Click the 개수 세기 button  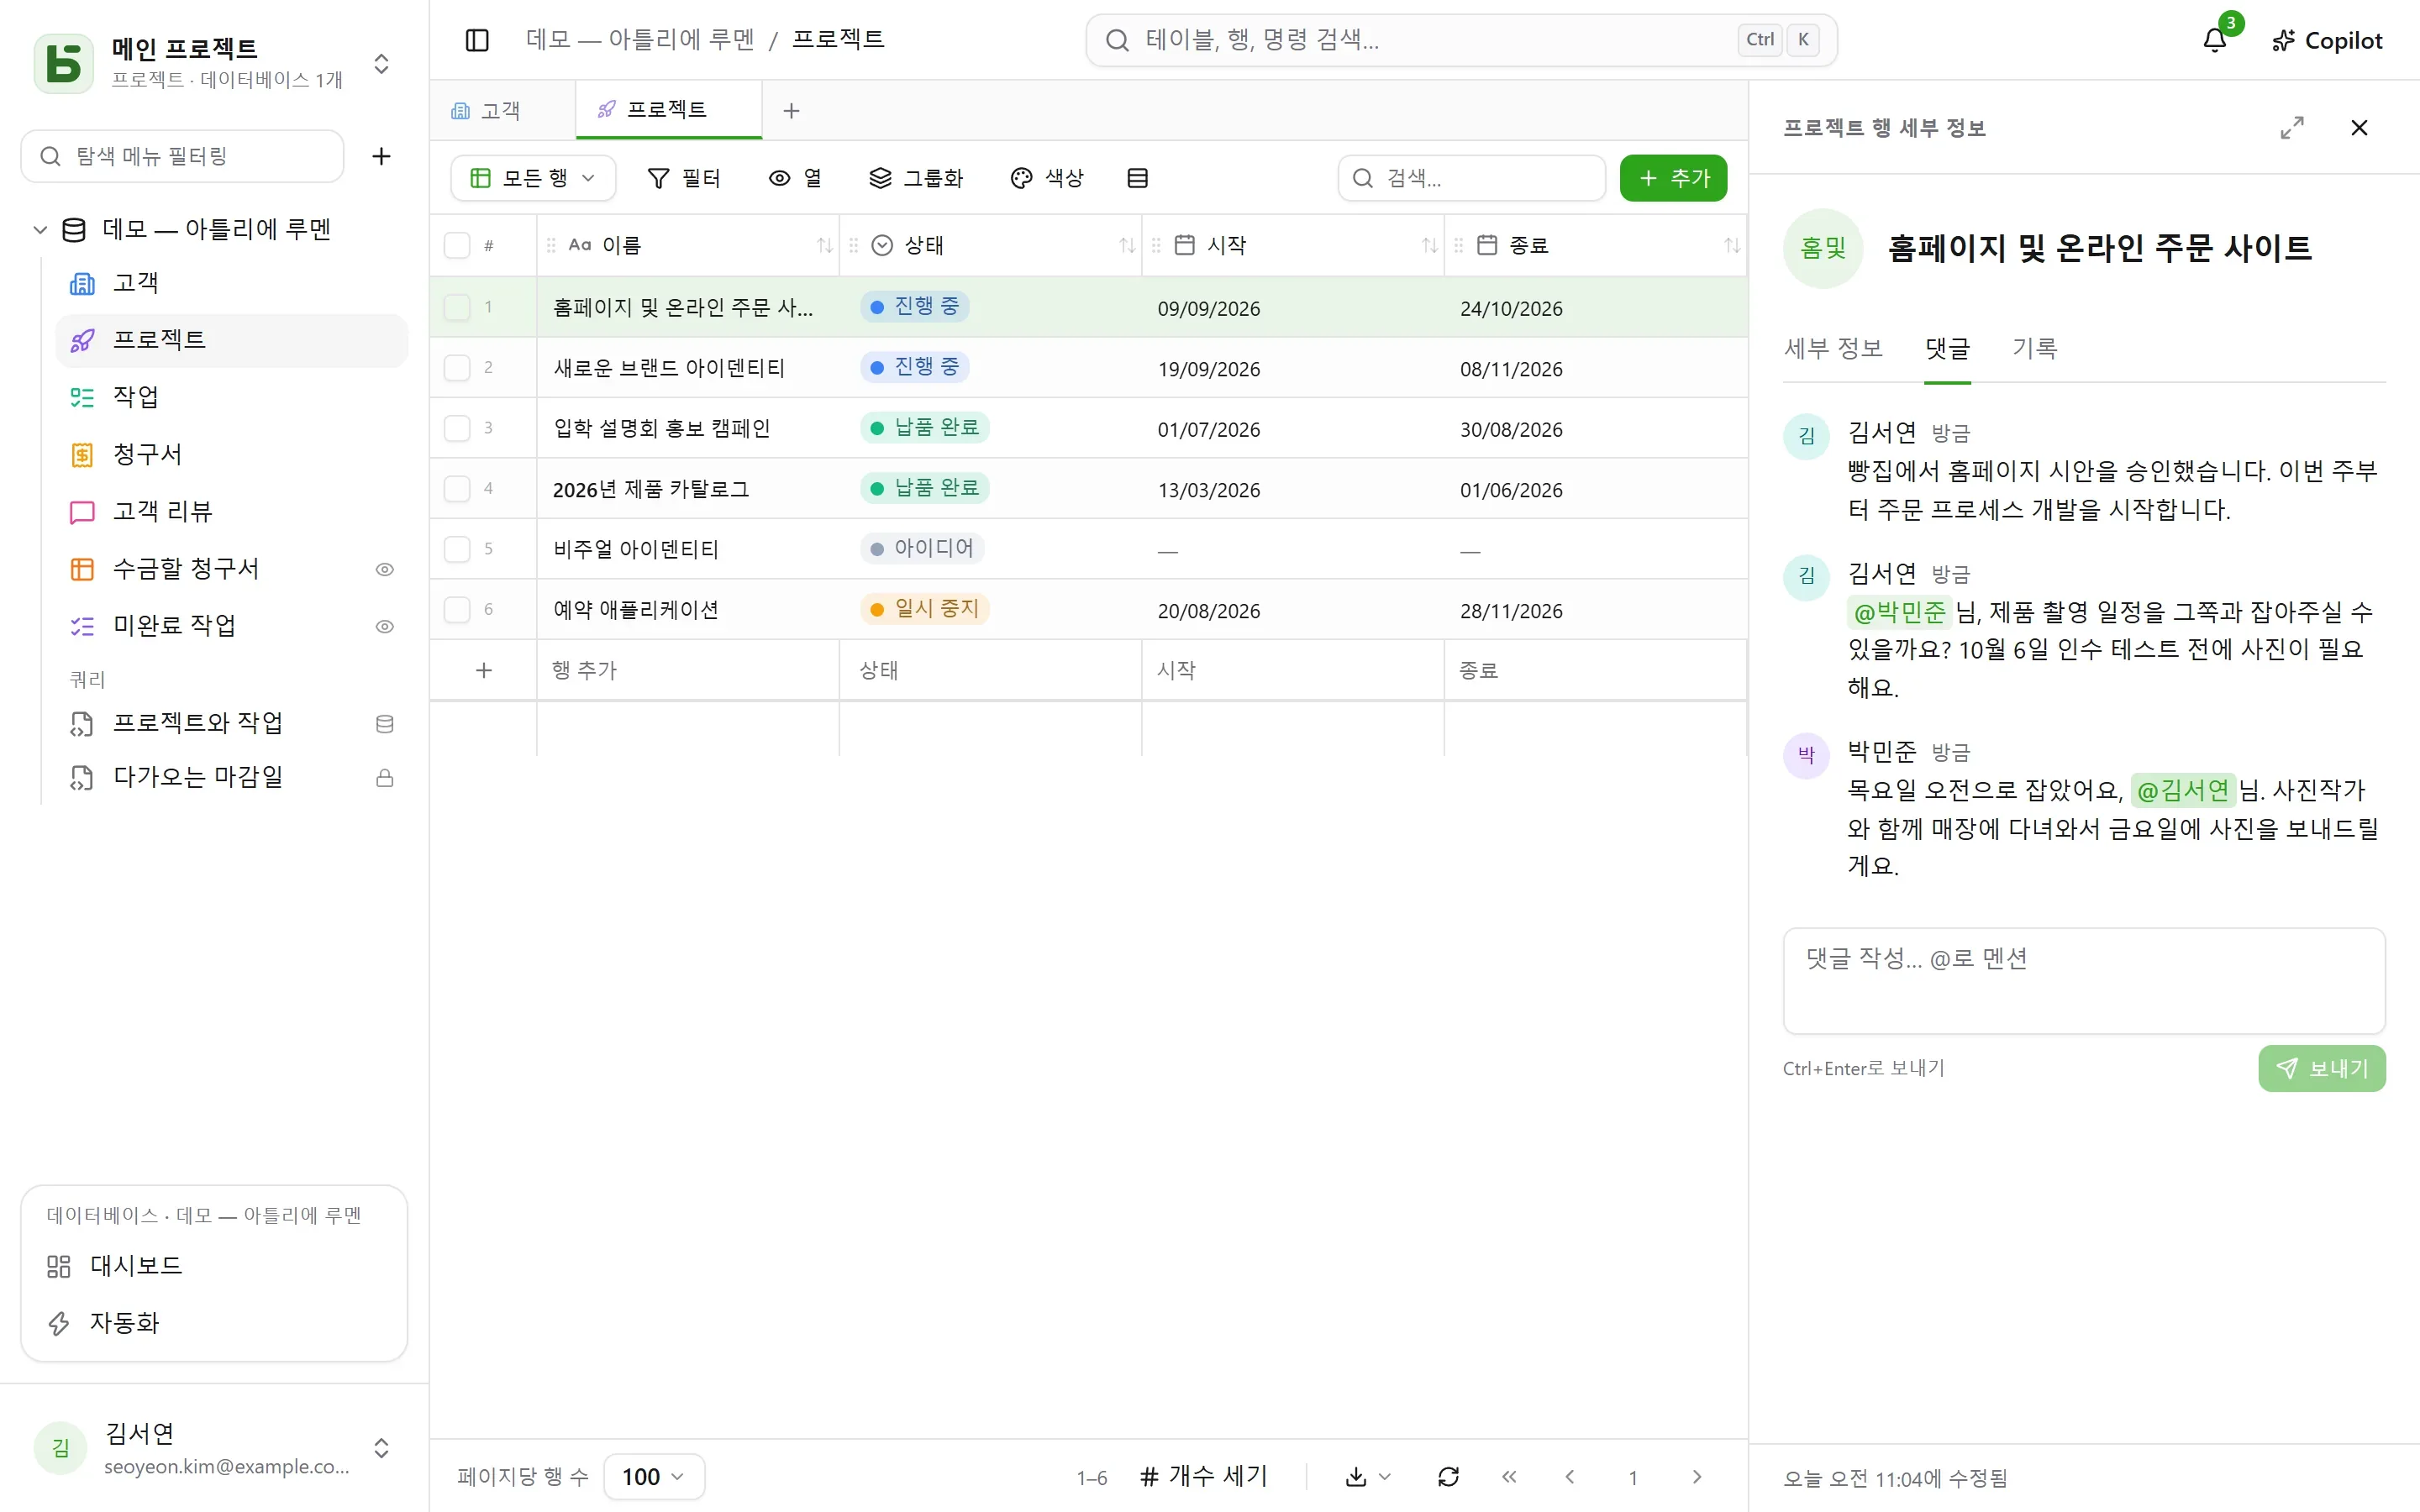point(1204,1476)
